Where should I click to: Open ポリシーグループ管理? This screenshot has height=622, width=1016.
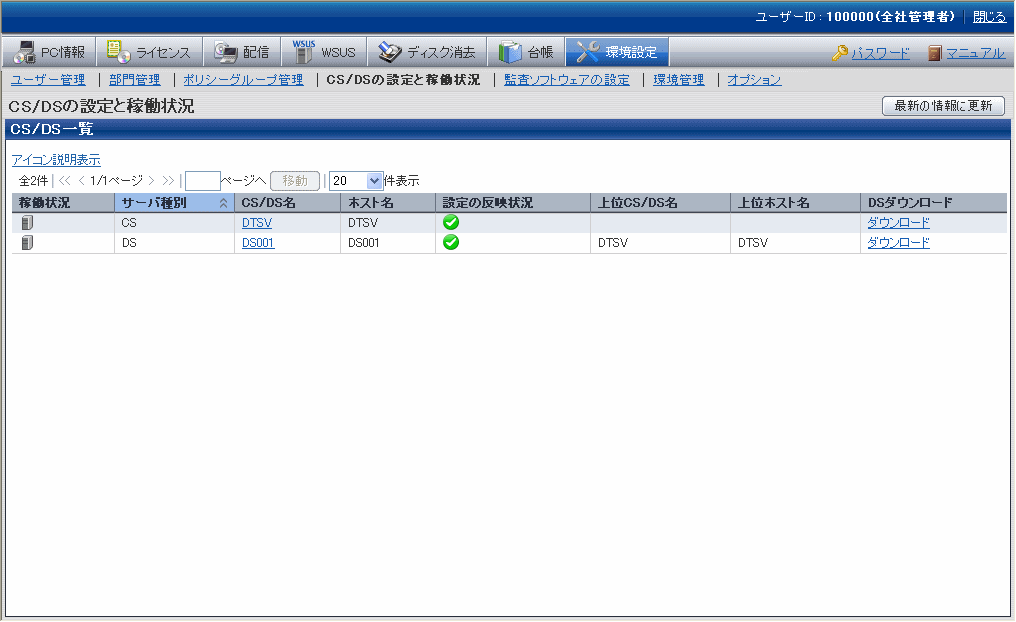(x=243, y=80)
